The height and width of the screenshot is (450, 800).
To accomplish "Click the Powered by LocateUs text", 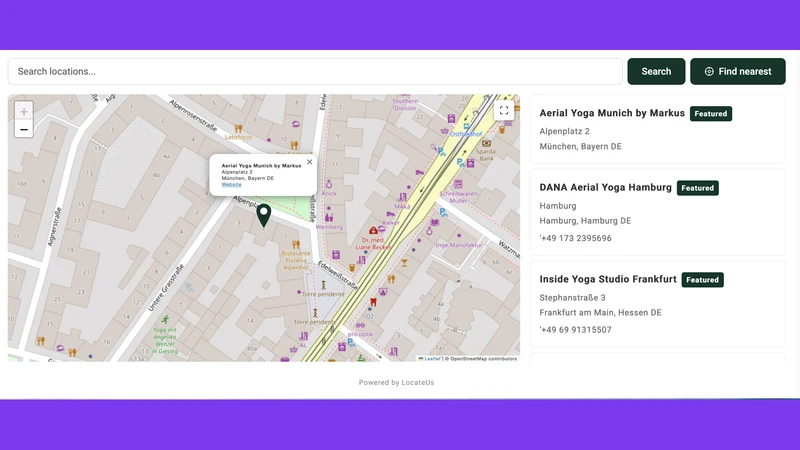I will (x=396, y=383).
